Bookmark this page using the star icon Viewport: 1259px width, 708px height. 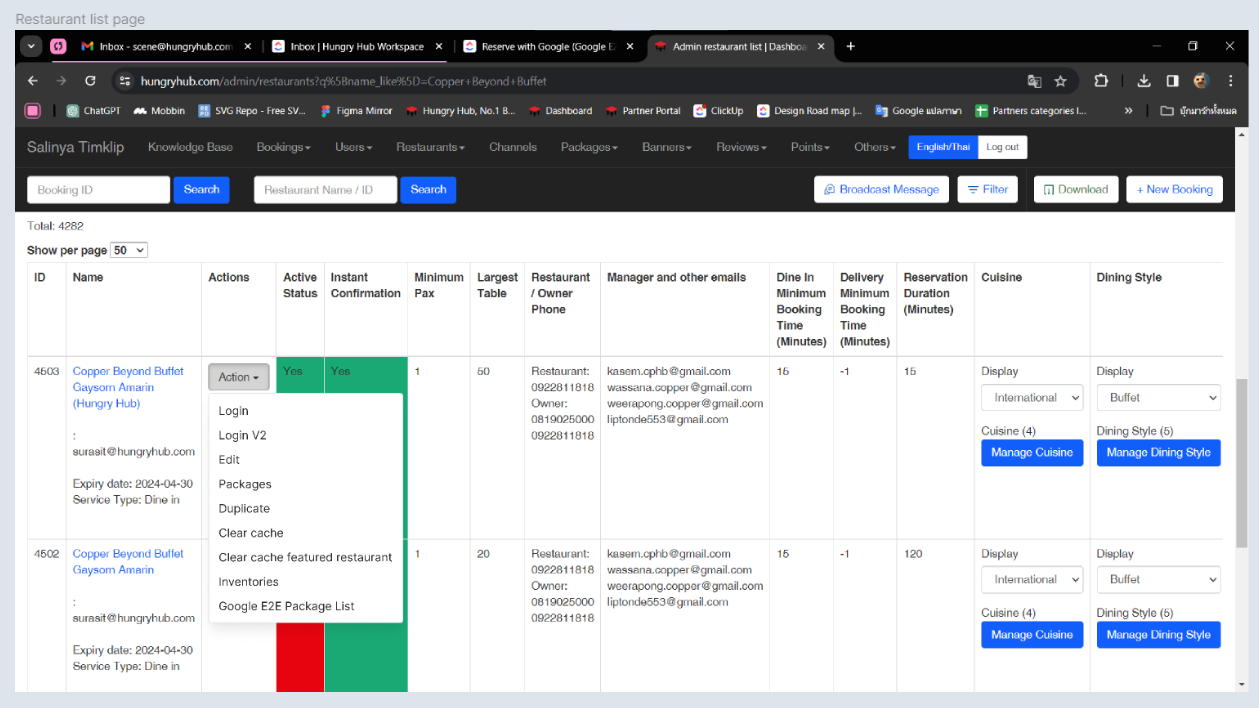(x=1061, y=81)
